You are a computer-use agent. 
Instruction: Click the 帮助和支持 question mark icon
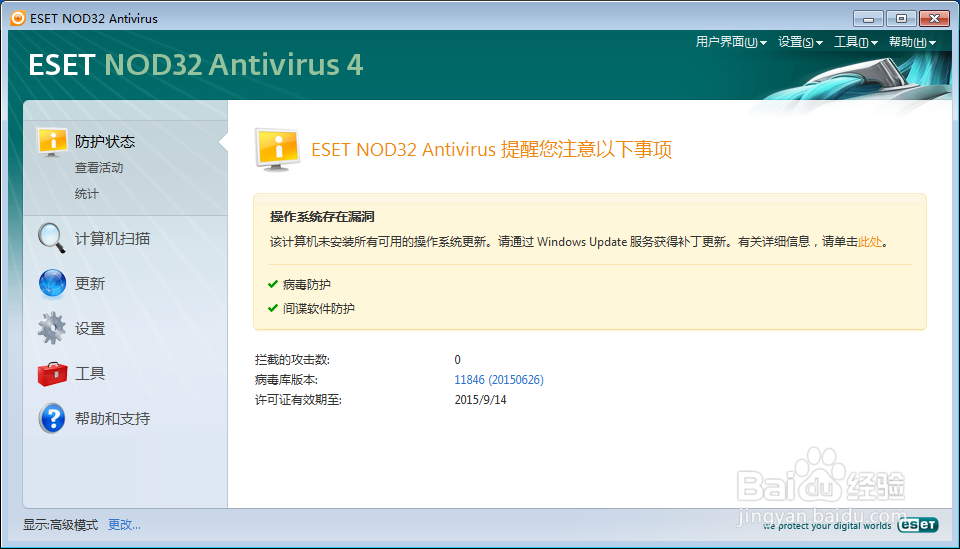tap(52, 419)
